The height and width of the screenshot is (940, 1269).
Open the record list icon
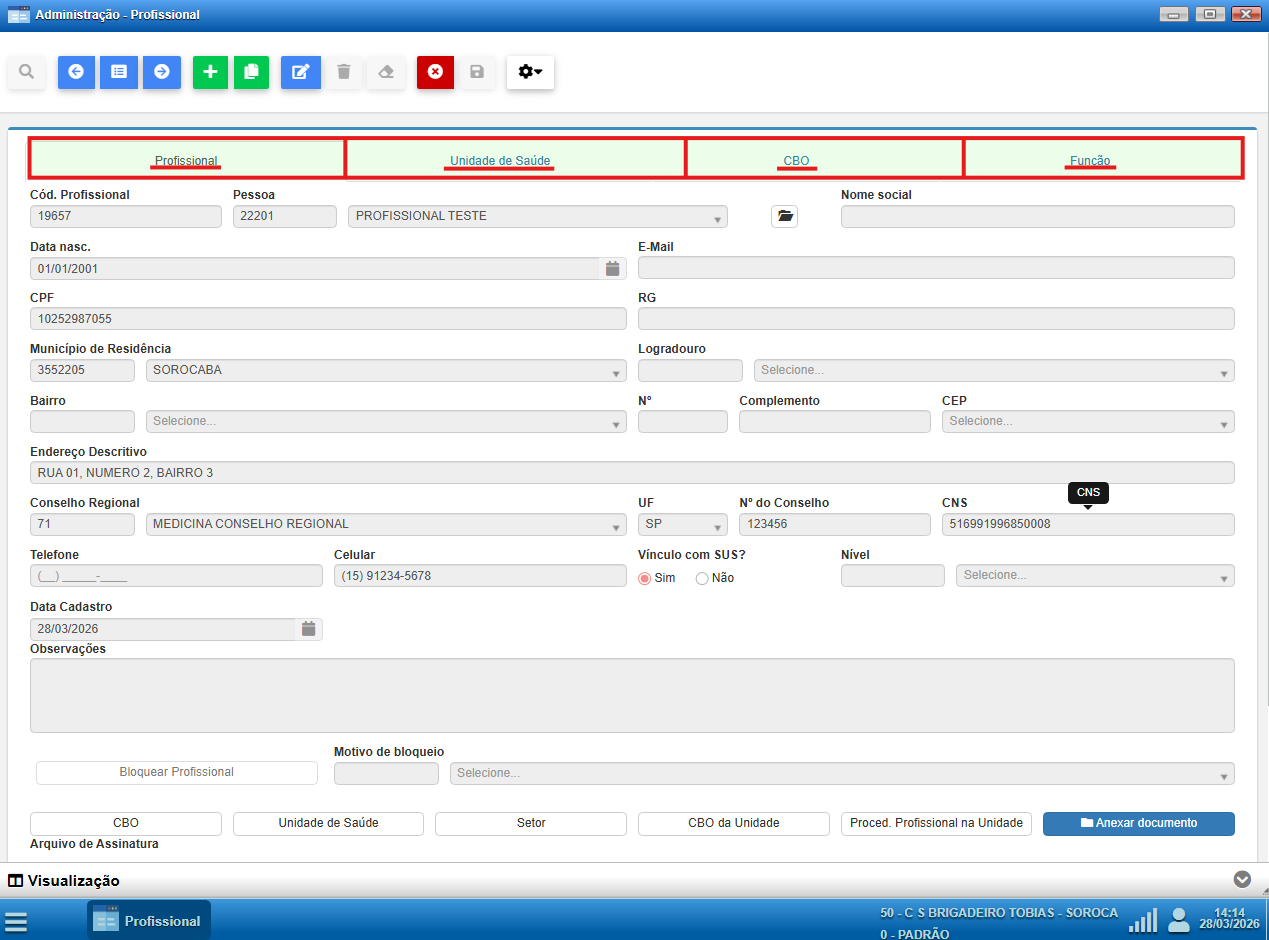[x=119, y=72]
